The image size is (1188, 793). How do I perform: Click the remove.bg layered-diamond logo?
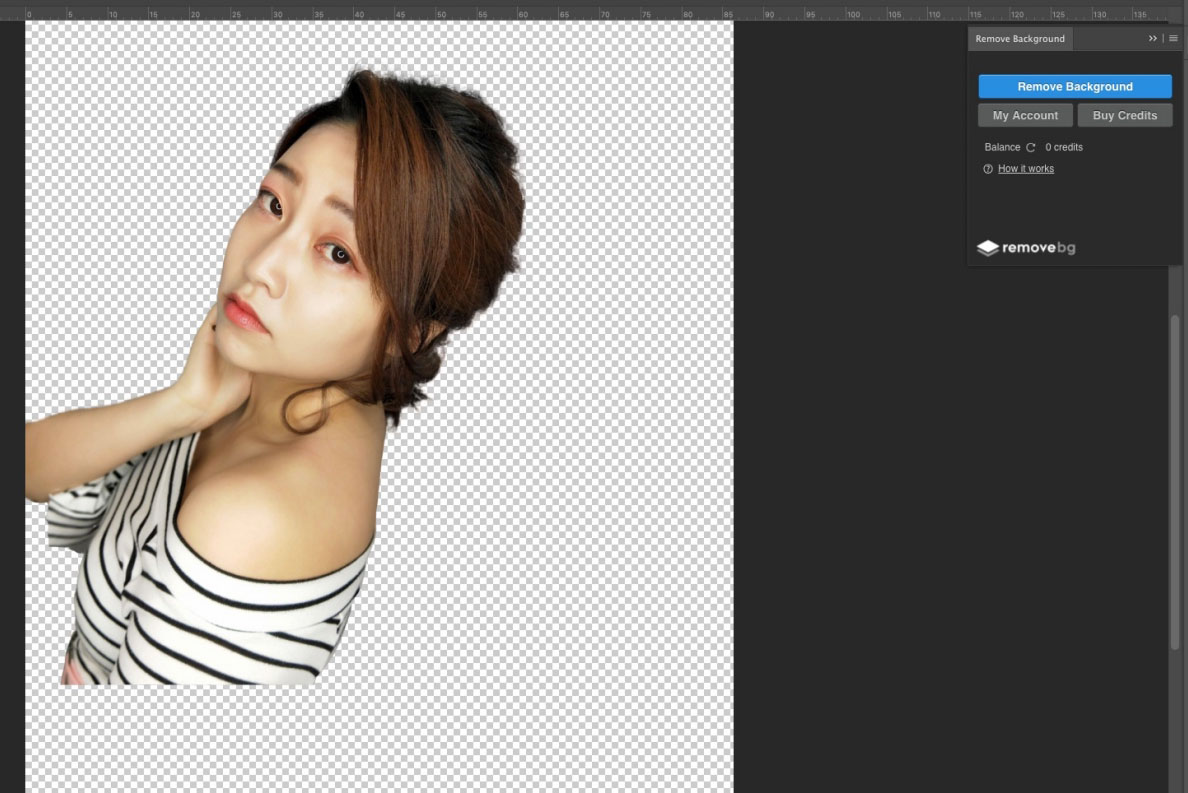click(x=989, y=247)
